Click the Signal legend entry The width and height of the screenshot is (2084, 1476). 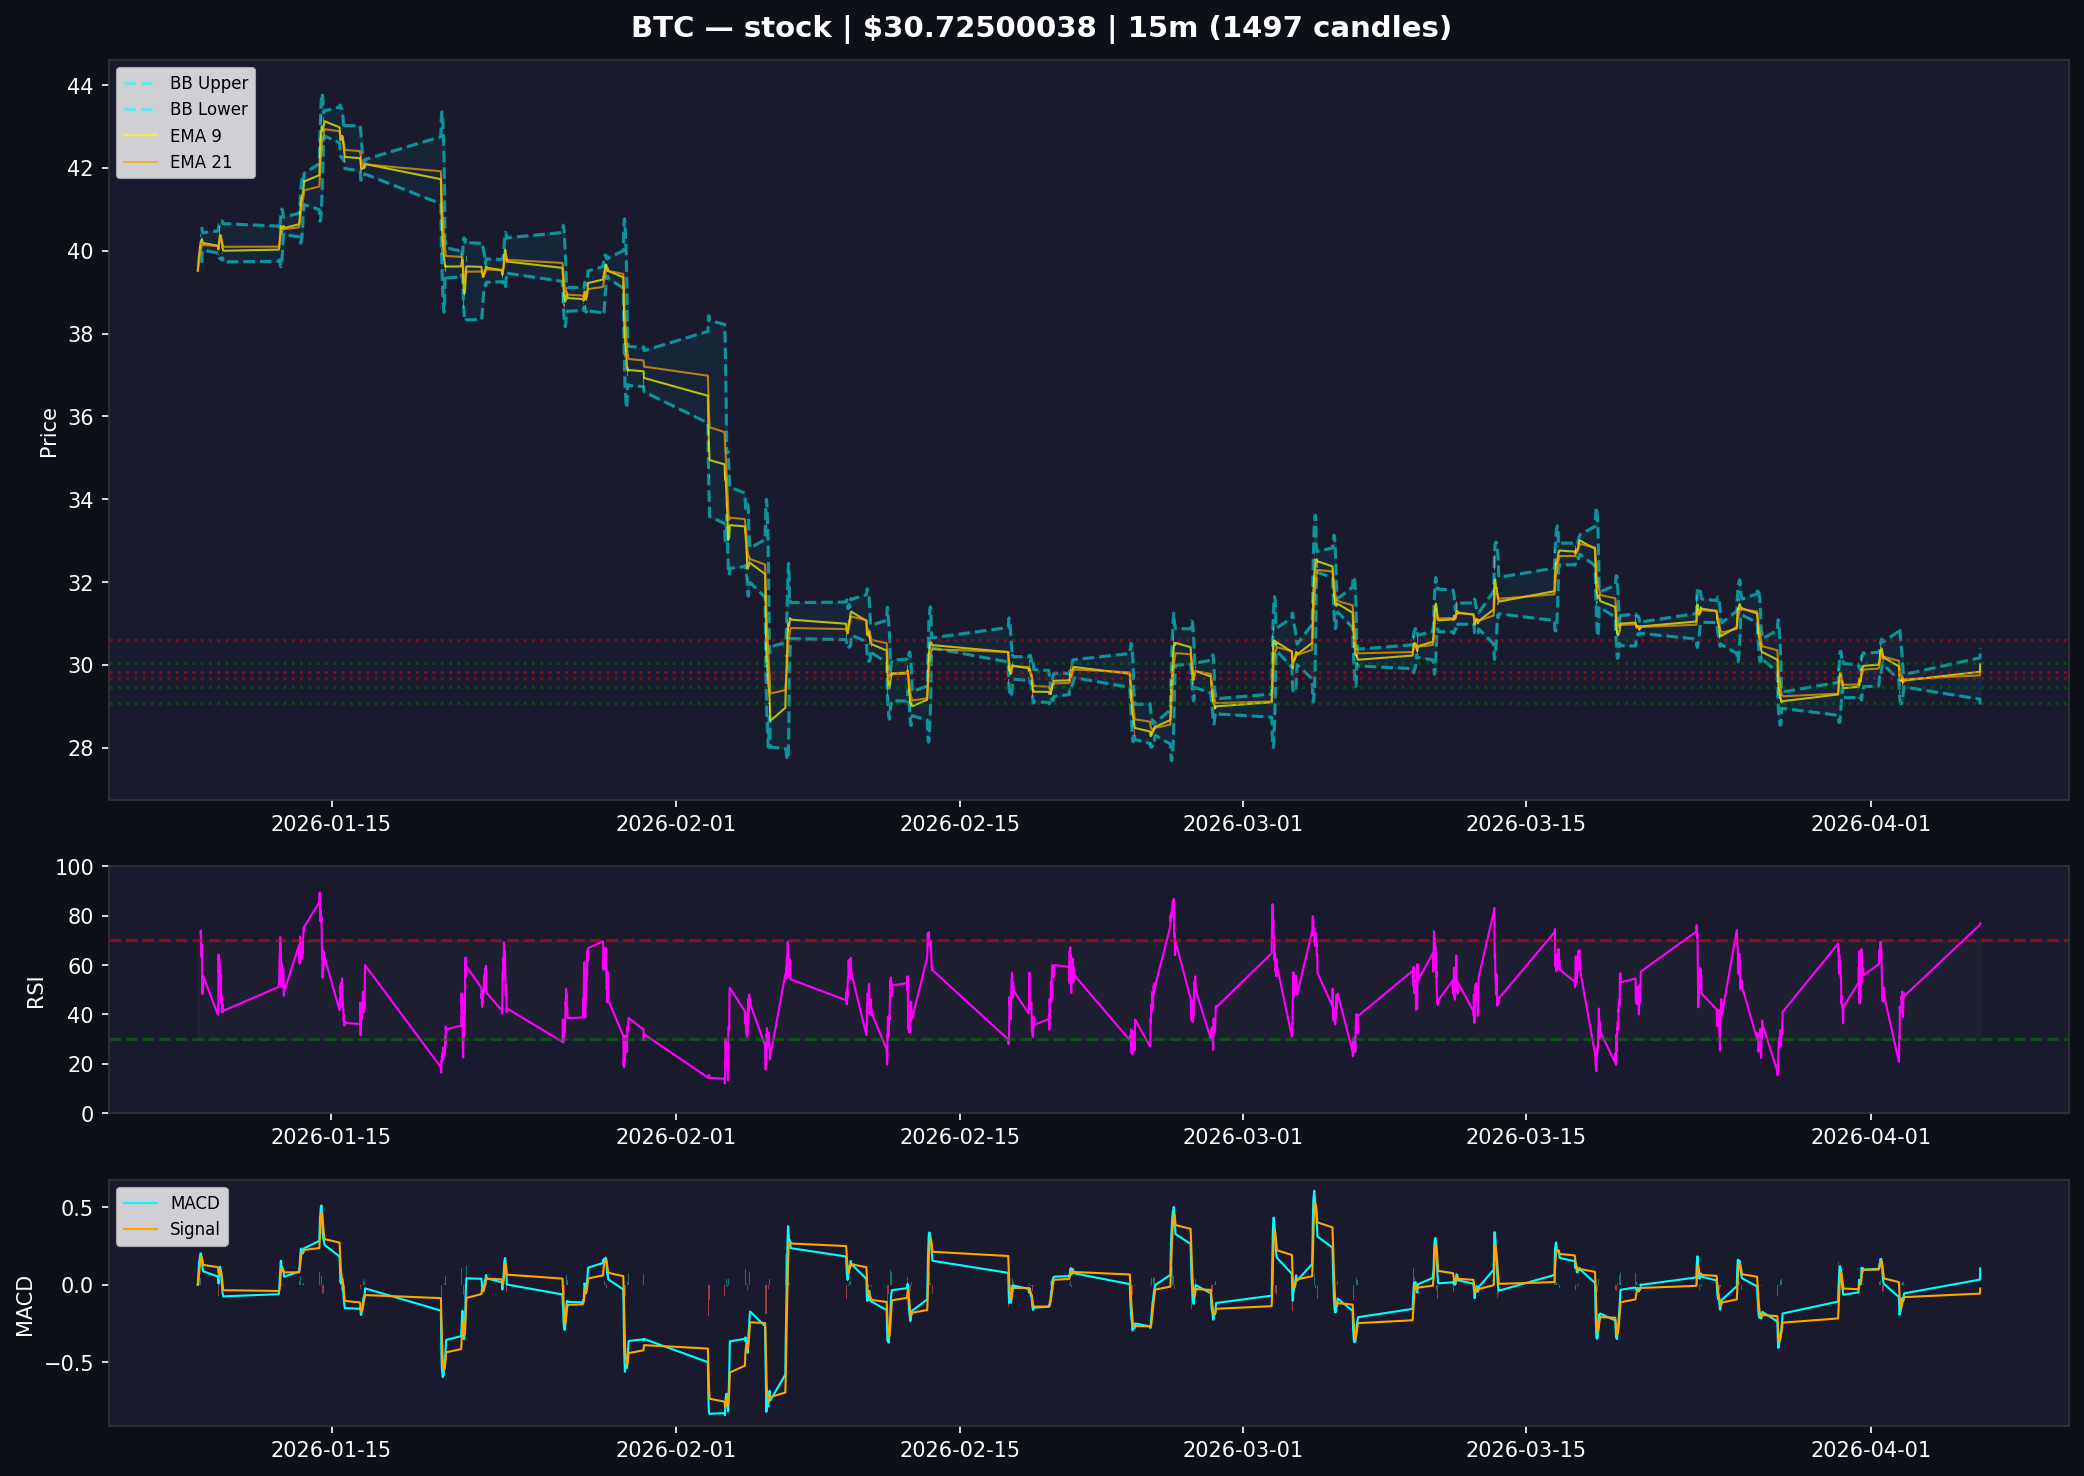(x=172, y=1229)
